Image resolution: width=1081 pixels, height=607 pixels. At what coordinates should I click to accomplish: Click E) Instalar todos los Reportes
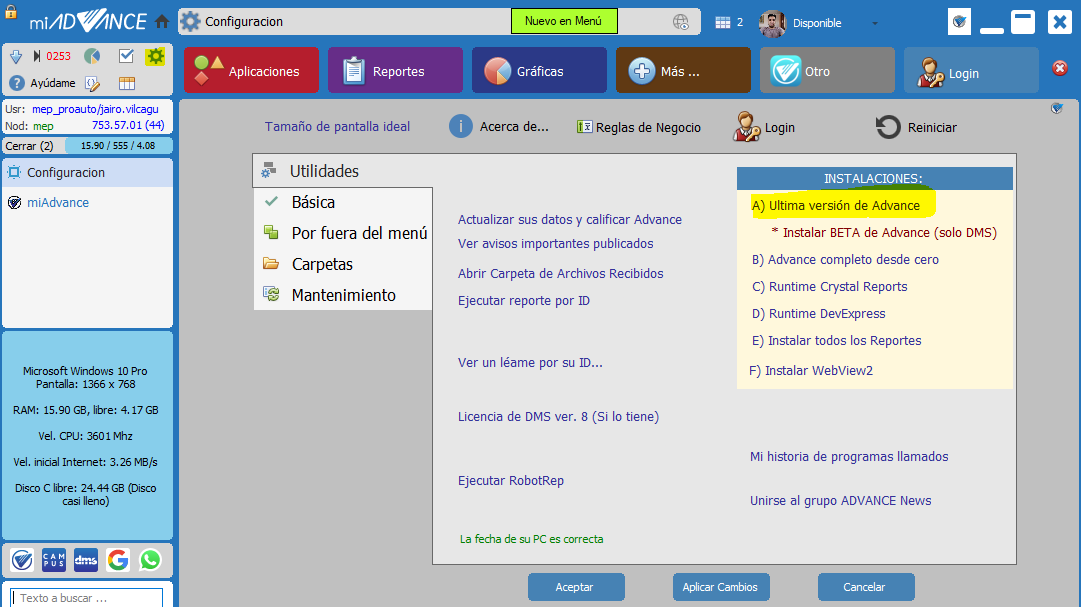(836, 341)
